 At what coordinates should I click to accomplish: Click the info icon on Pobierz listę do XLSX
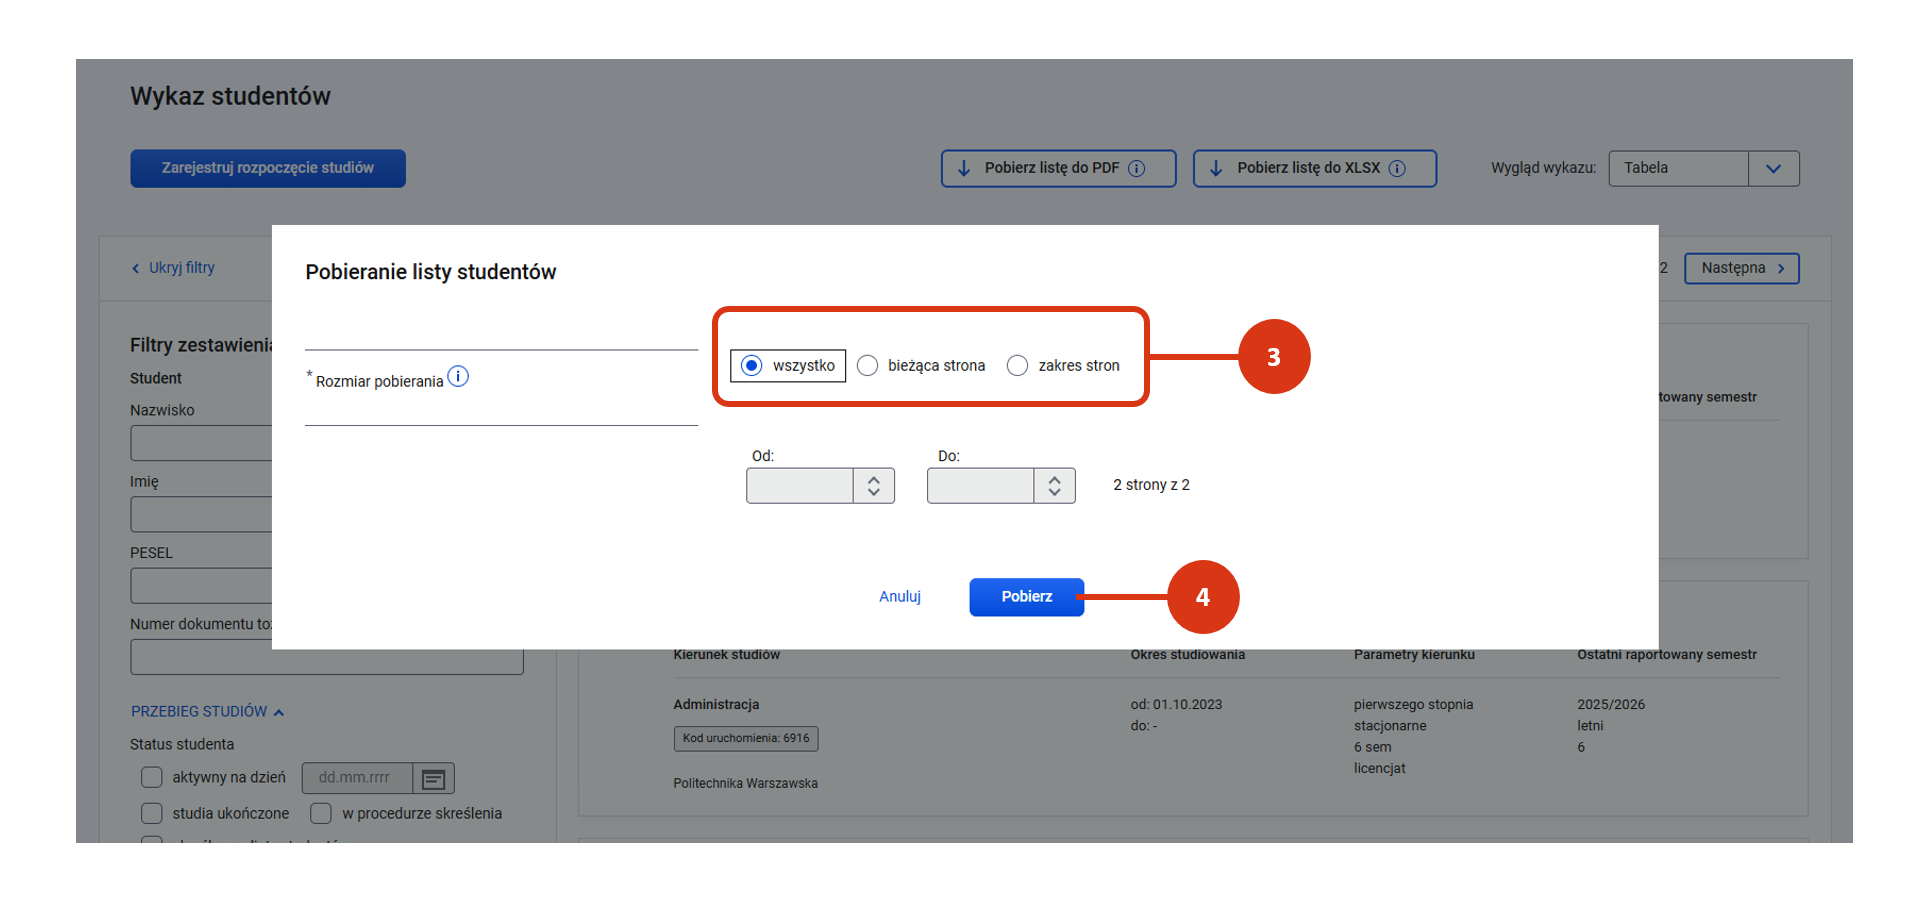tap(1397, 168)
